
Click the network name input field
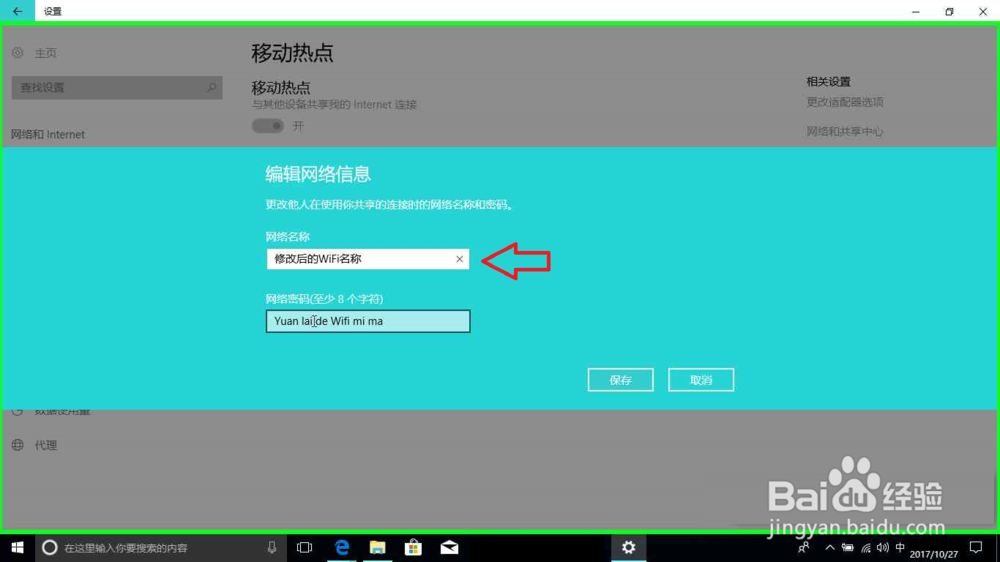pyautogui.click(x=368, y=259)
